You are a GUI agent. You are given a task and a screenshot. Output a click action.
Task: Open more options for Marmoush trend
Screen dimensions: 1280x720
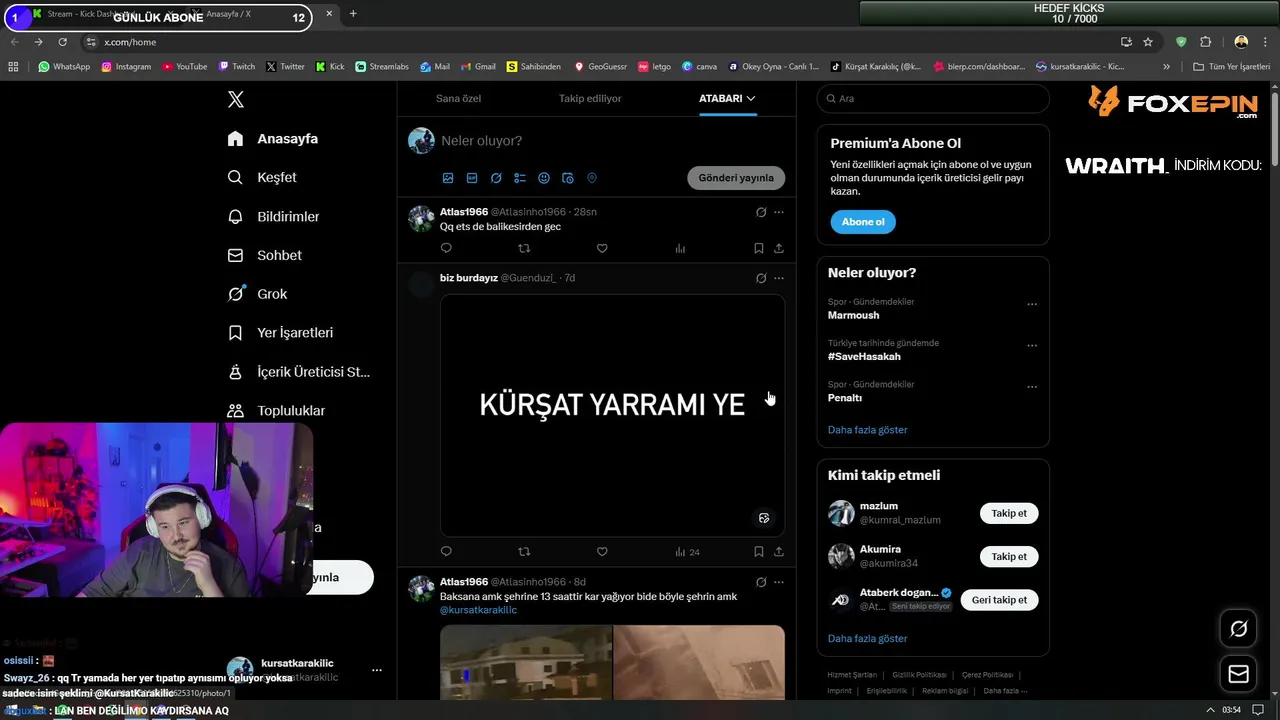[1032, 304]
